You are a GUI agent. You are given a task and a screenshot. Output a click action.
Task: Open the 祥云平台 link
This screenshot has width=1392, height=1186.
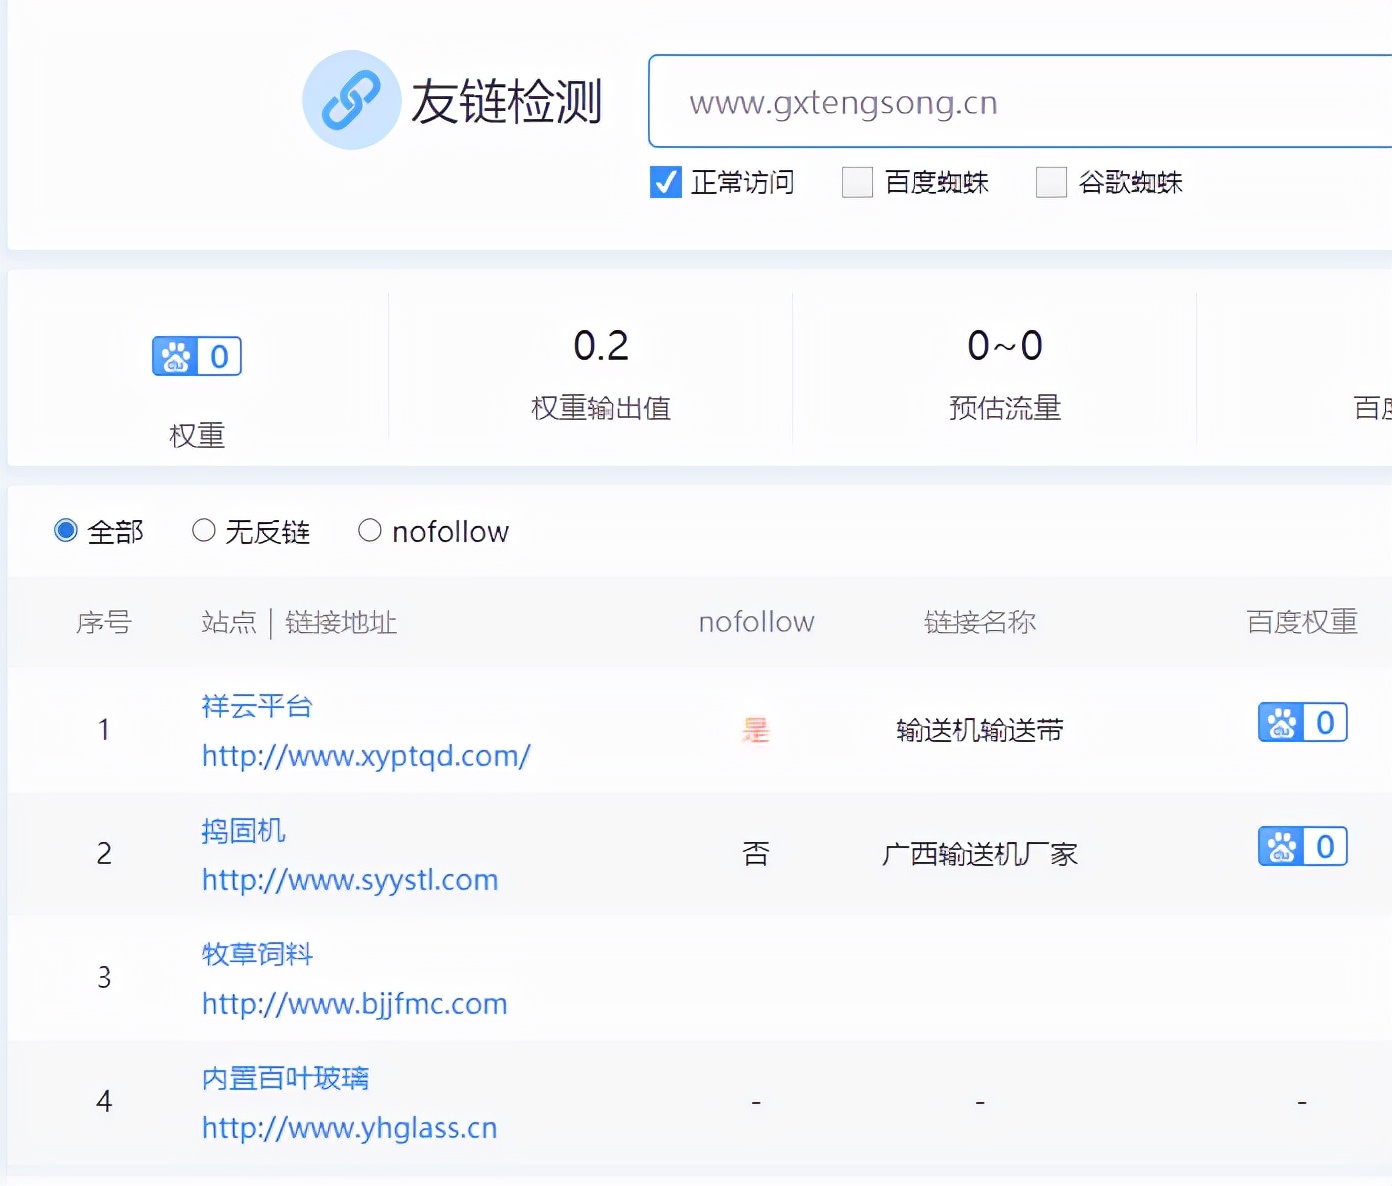256,706
